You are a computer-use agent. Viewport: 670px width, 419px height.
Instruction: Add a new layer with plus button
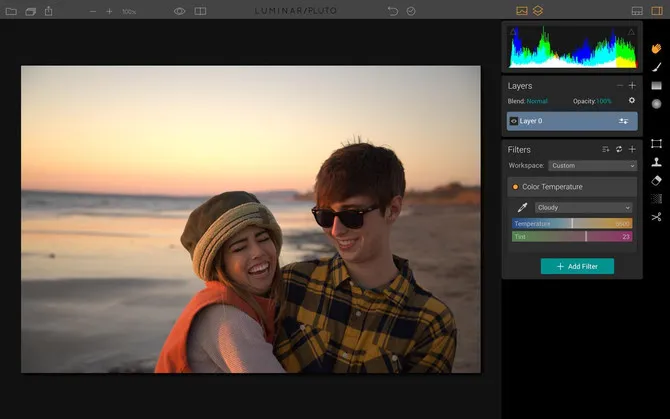click(x=632, y=86)
